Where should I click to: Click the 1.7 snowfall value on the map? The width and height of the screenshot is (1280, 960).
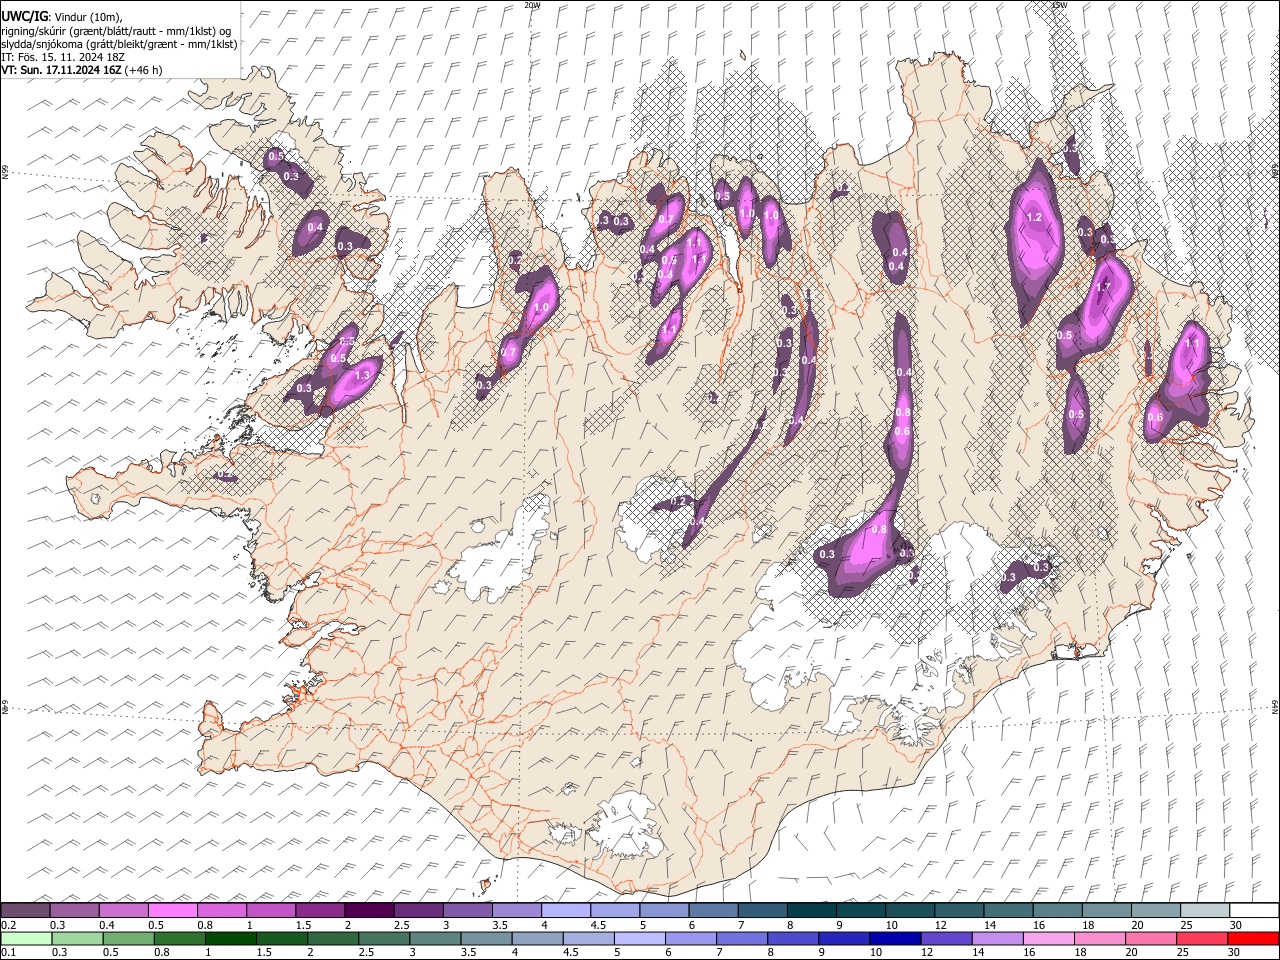(x=1103, y=288)
